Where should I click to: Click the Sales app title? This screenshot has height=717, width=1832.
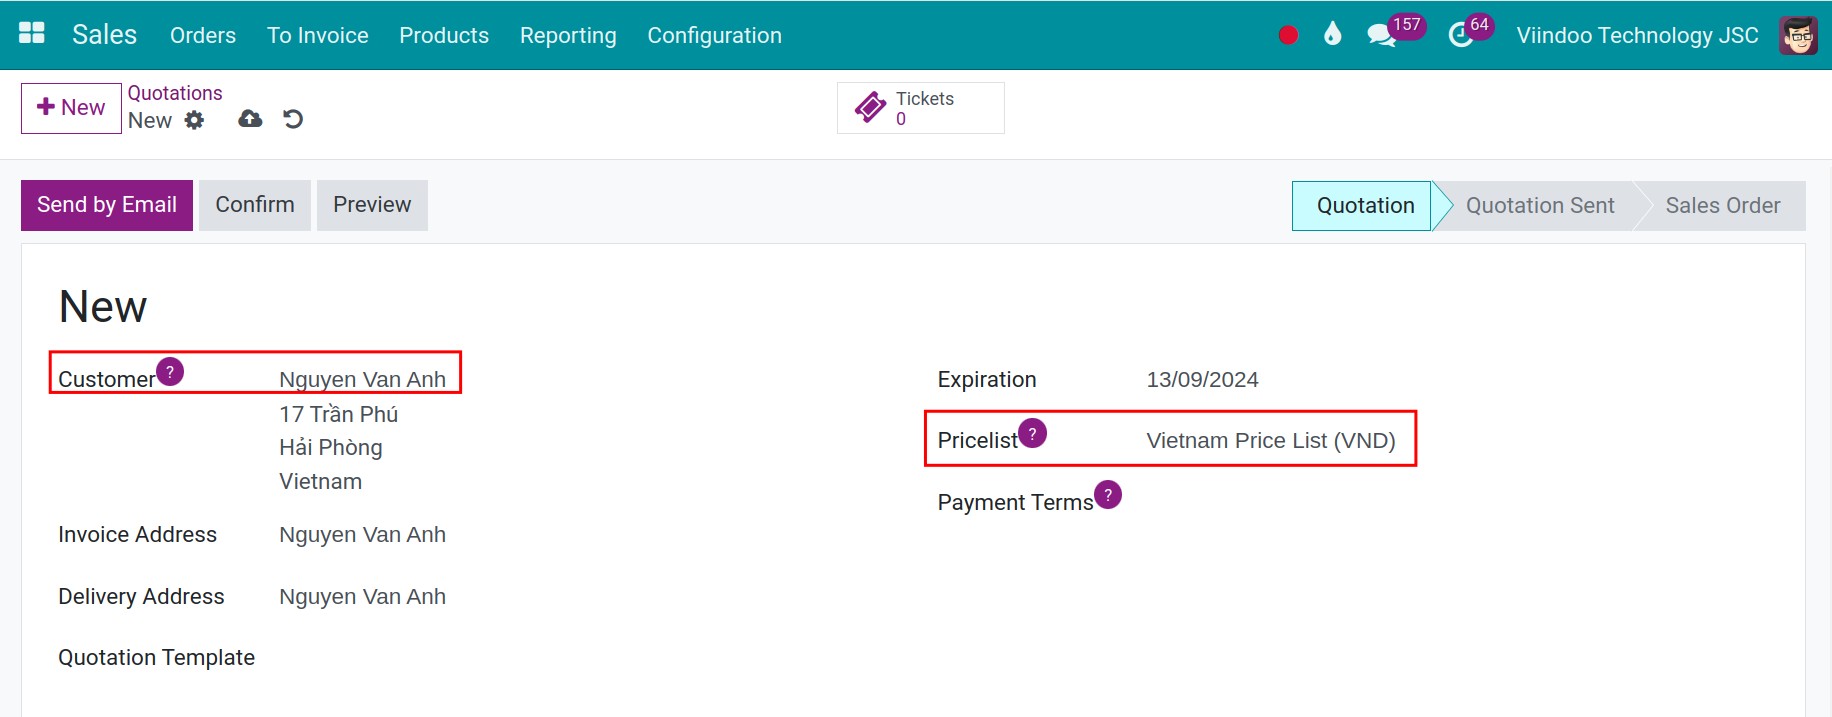(104, 34)
